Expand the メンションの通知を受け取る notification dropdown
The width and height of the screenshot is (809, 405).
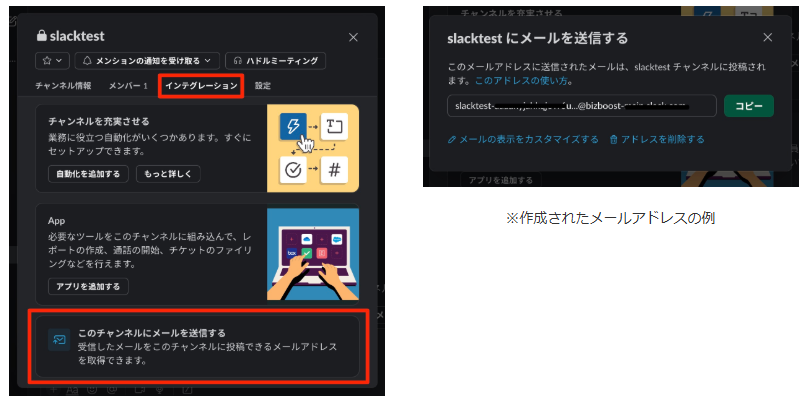[147, 61]
